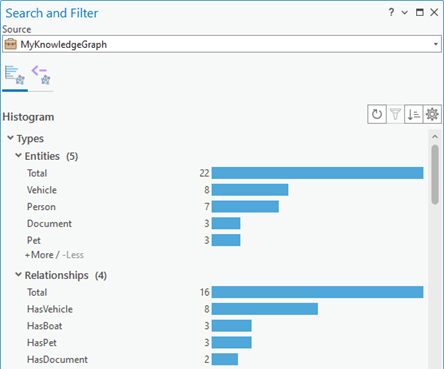Open the Source dropdown arrow
This screenshot has height=369, width=444.
coord(435,44)
